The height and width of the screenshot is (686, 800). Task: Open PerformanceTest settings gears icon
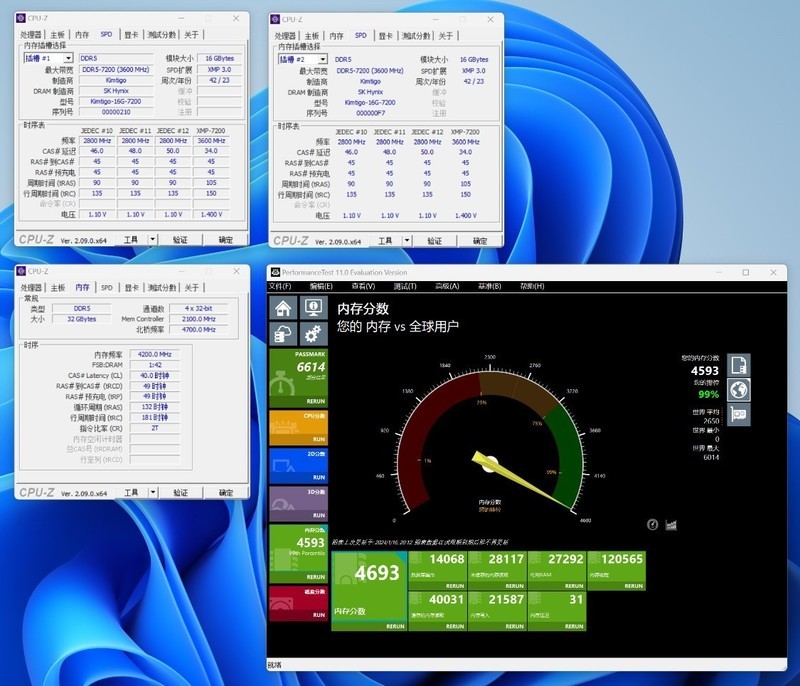[x=312, y=334]
